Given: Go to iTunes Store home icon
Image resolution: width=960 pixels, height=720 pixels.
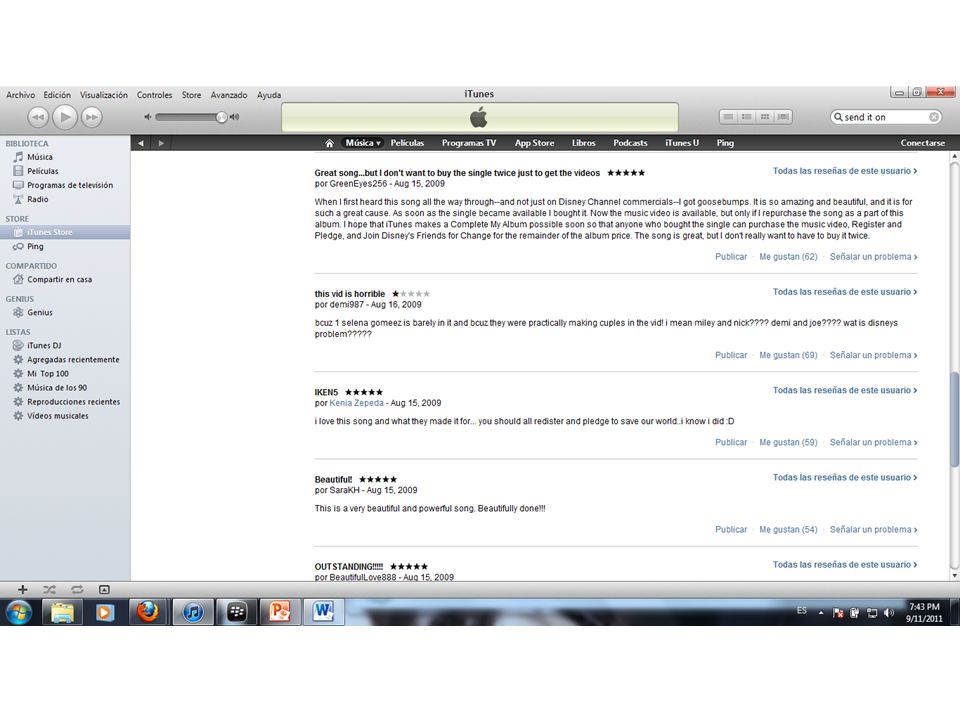Looking at the screenshot, I should pyautogui.click(x=329, y=143).
